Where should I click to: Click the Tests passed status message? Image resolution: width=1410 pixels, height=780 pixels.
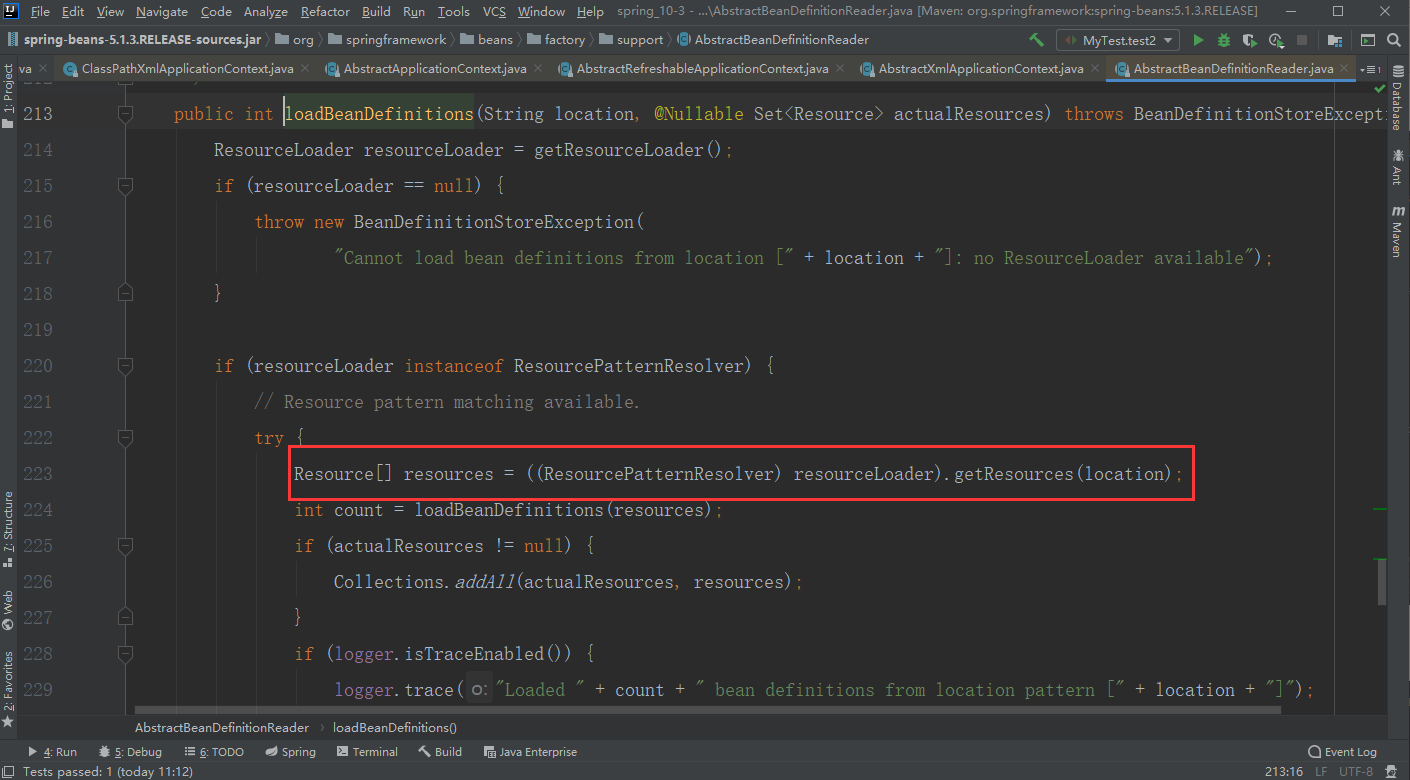click(x=107, y=771)
